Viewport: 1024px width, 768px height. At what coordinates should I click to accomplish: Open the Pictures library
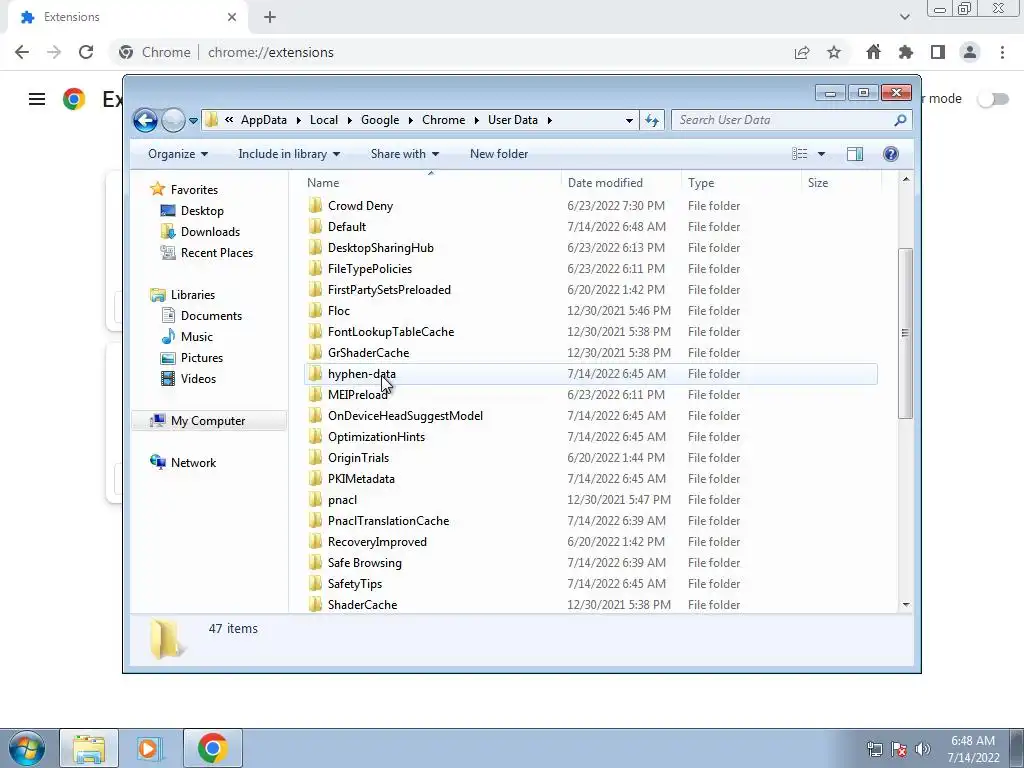tap(202, 358)
